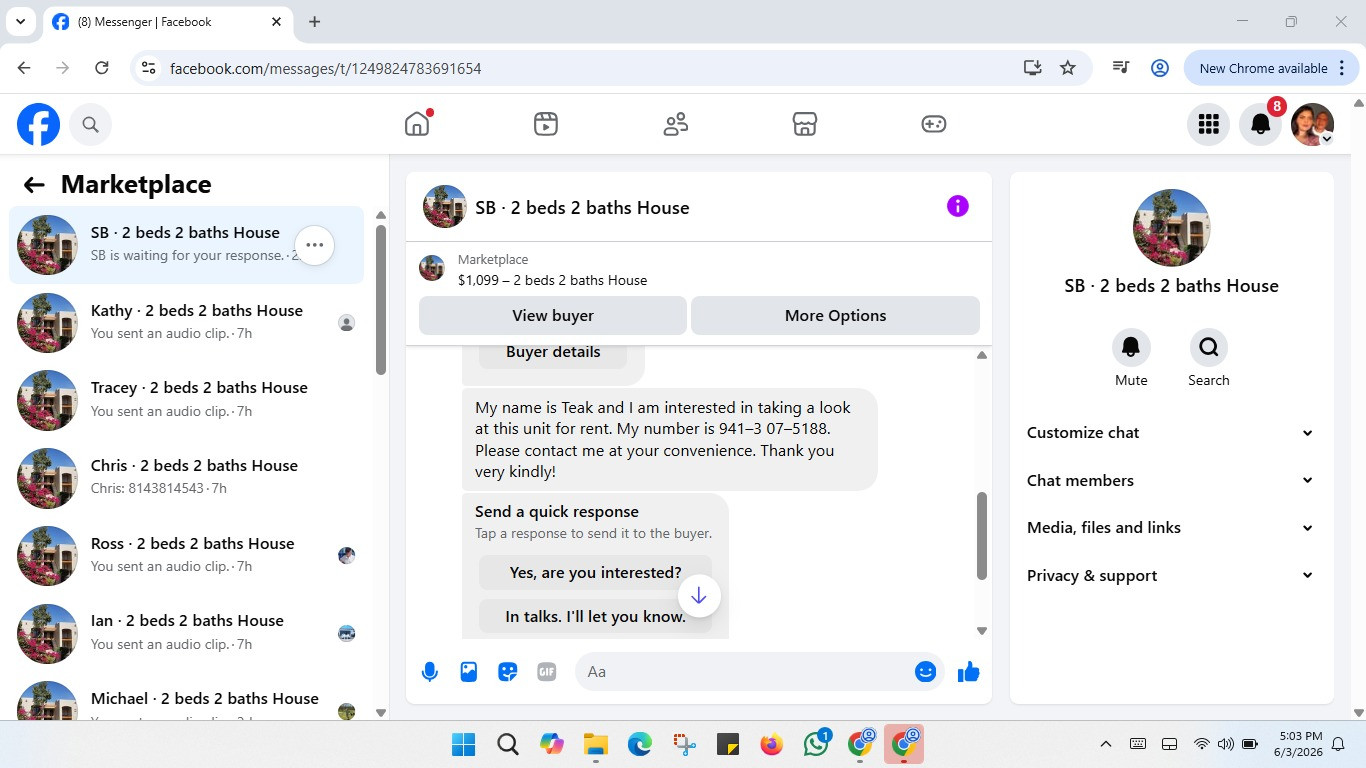Send a thumbs-up like

968,672
